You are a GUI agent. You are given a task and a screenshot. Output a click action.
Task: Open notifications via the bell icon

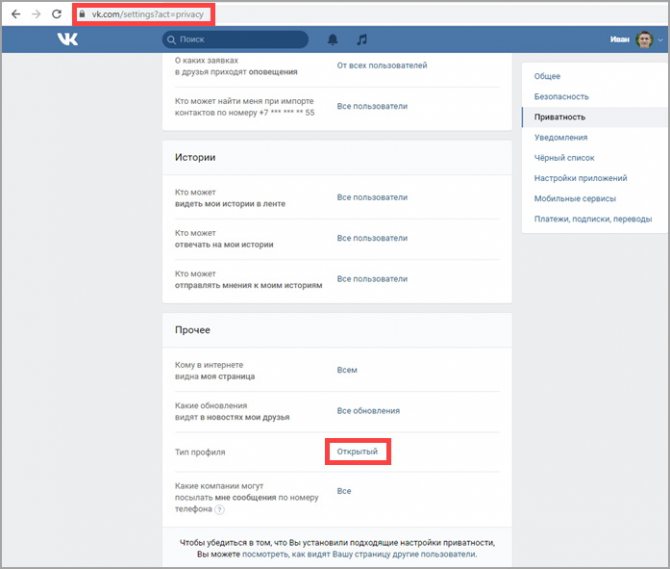click(332, 39)
